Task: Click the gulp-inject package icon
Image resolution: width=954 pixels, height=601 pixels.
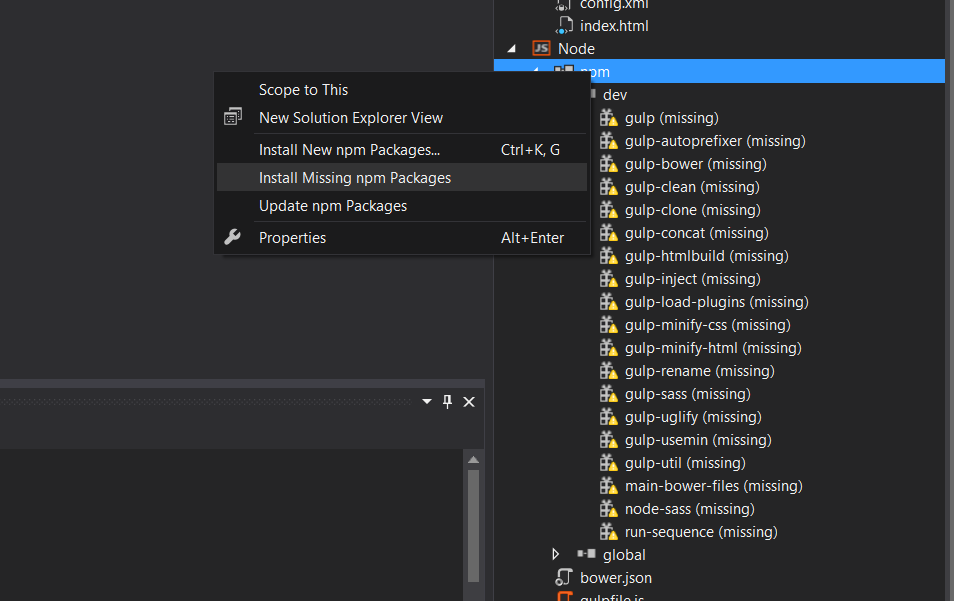Action: pyautogui.click(x=608, y=279)
